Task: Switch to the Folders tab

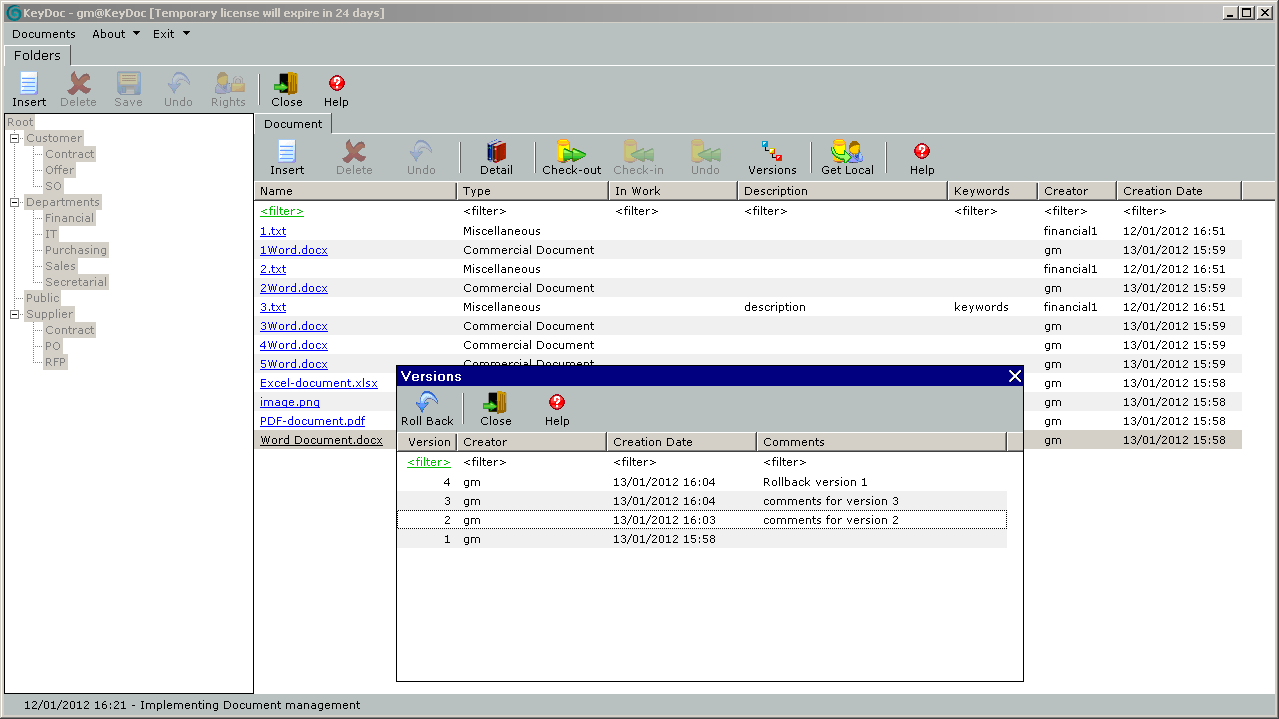Action: (x=37, y=56)
